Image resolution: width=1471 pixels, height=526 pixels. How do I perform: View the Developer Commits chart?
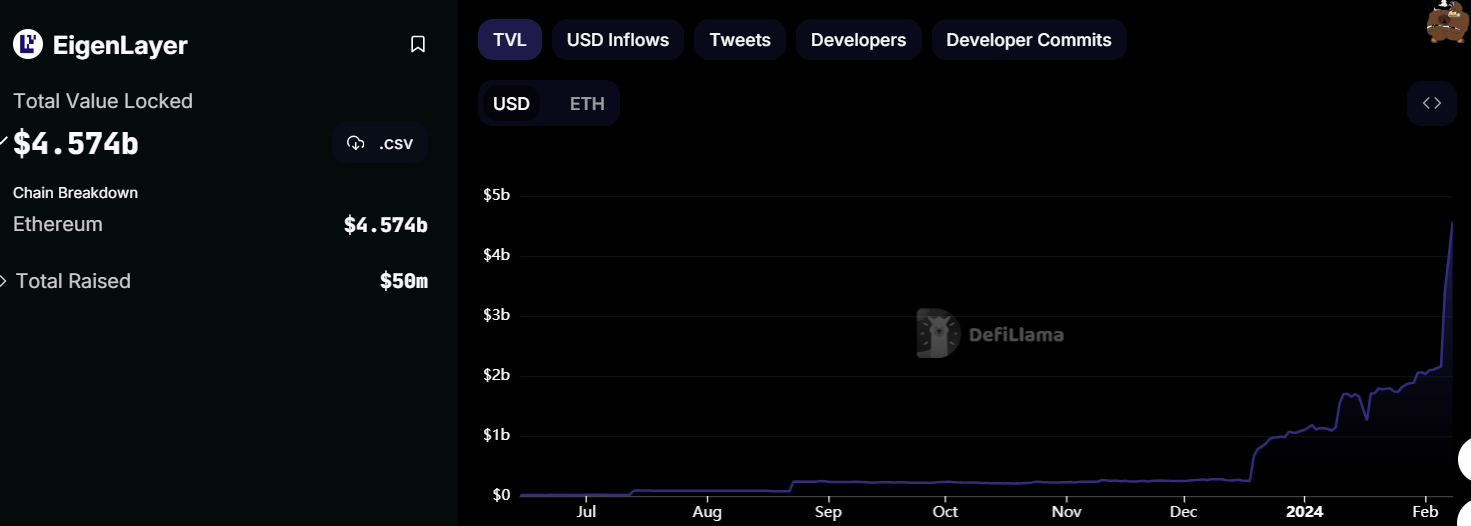coord(1029,40)
